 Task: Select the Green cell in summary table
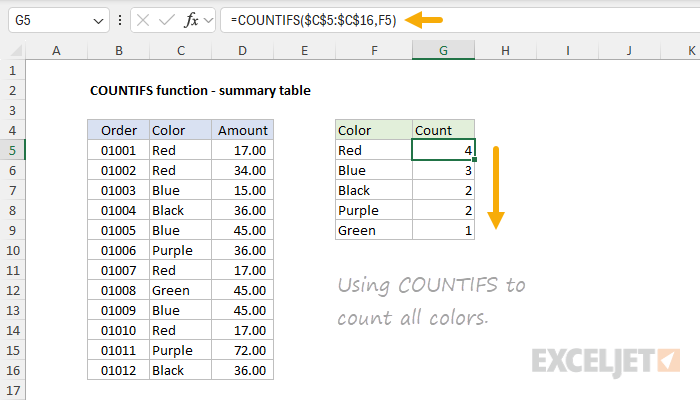pos(374,230)
